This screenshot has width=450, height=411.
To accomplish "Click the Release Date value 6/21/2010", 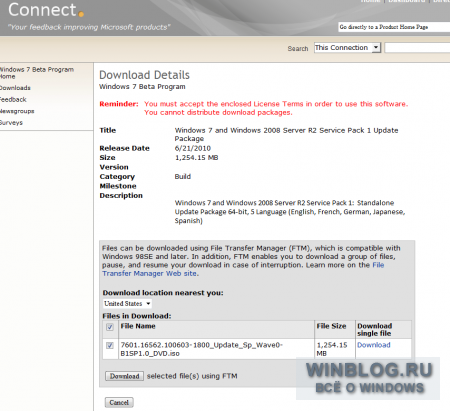I will click(x=193, y=148).
